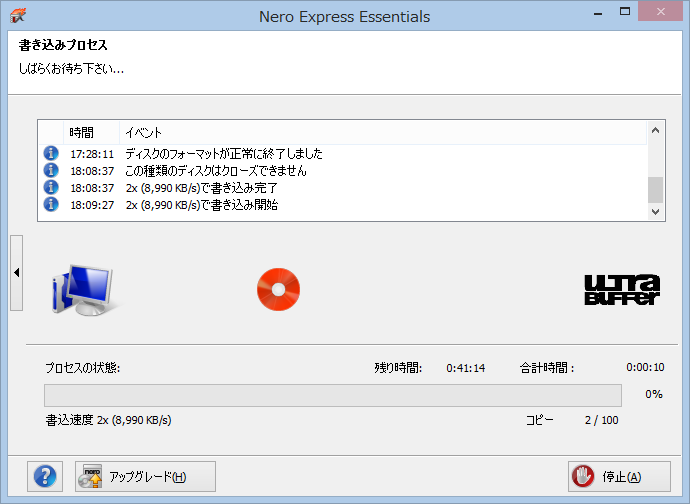Click the burn progress bar
Screen dimensions: 690x504
coord(333,395)
